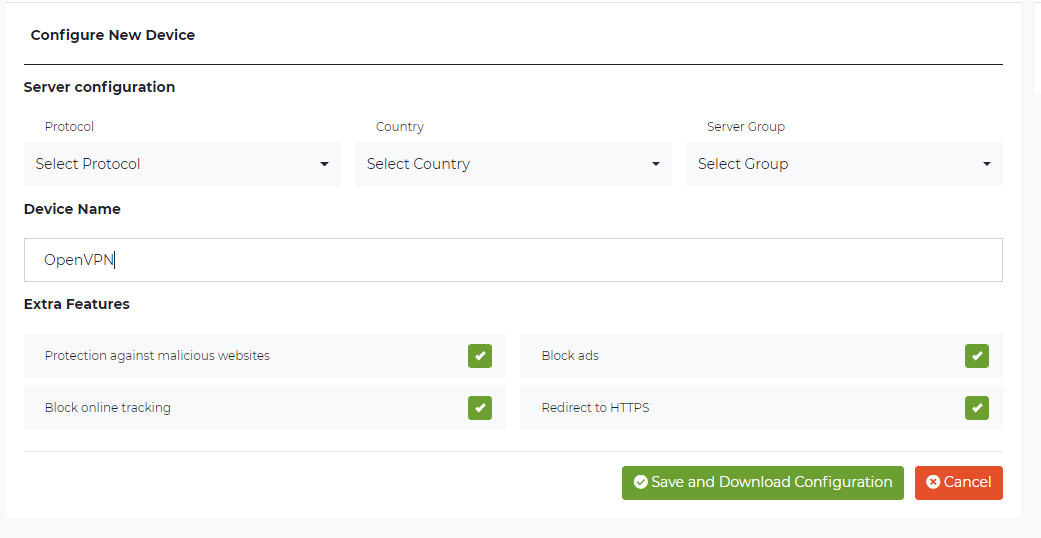Click Save and Download Configuration button
This screenshot has width=1041, height=538.
(763, 483)
